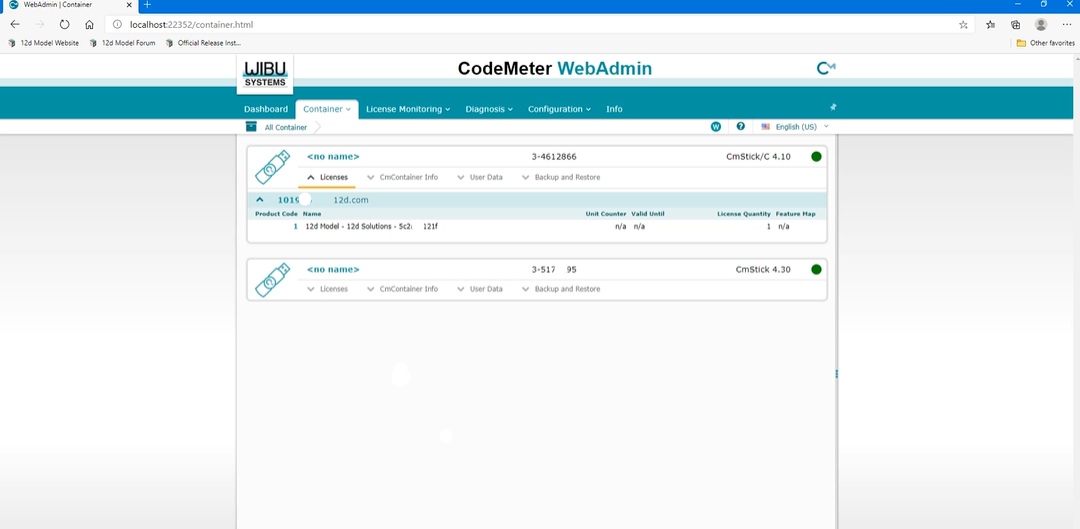Expand User Data for container 3-4612866
This screenshot has height=529, width=1080.
click(479, 177)
